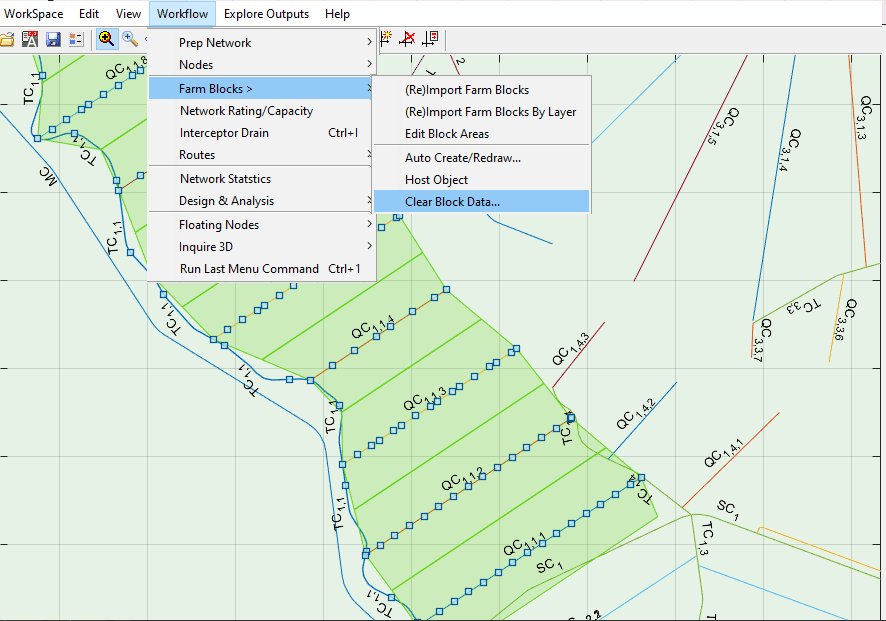Click the list properties toolbar icon
Screen dimensions: 886x621
[76, 39]
